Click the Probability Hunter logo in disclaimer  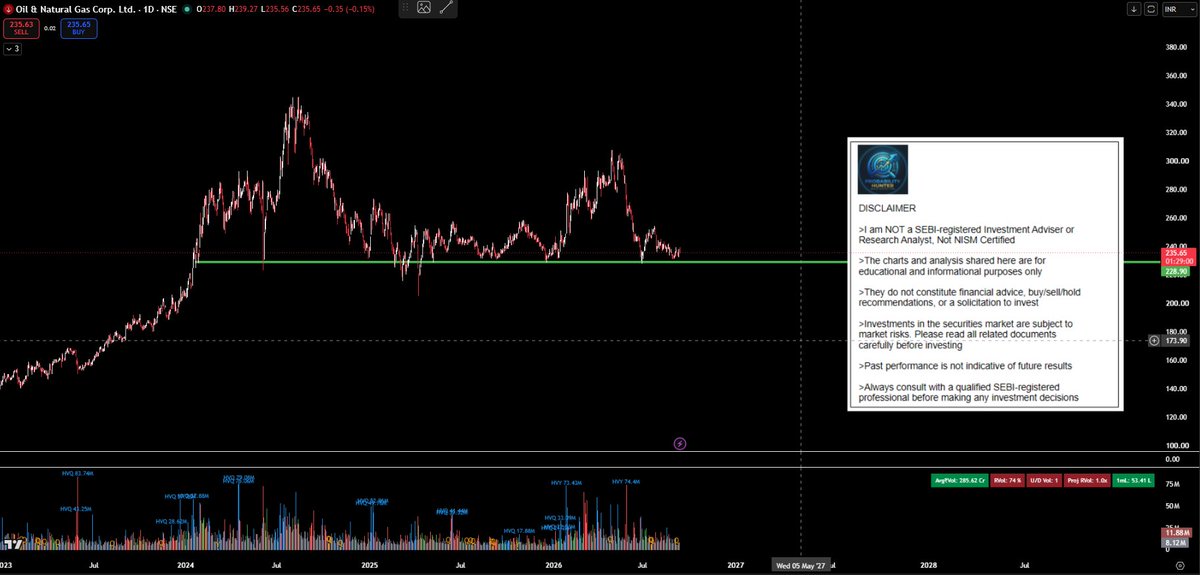coord(883,169)
